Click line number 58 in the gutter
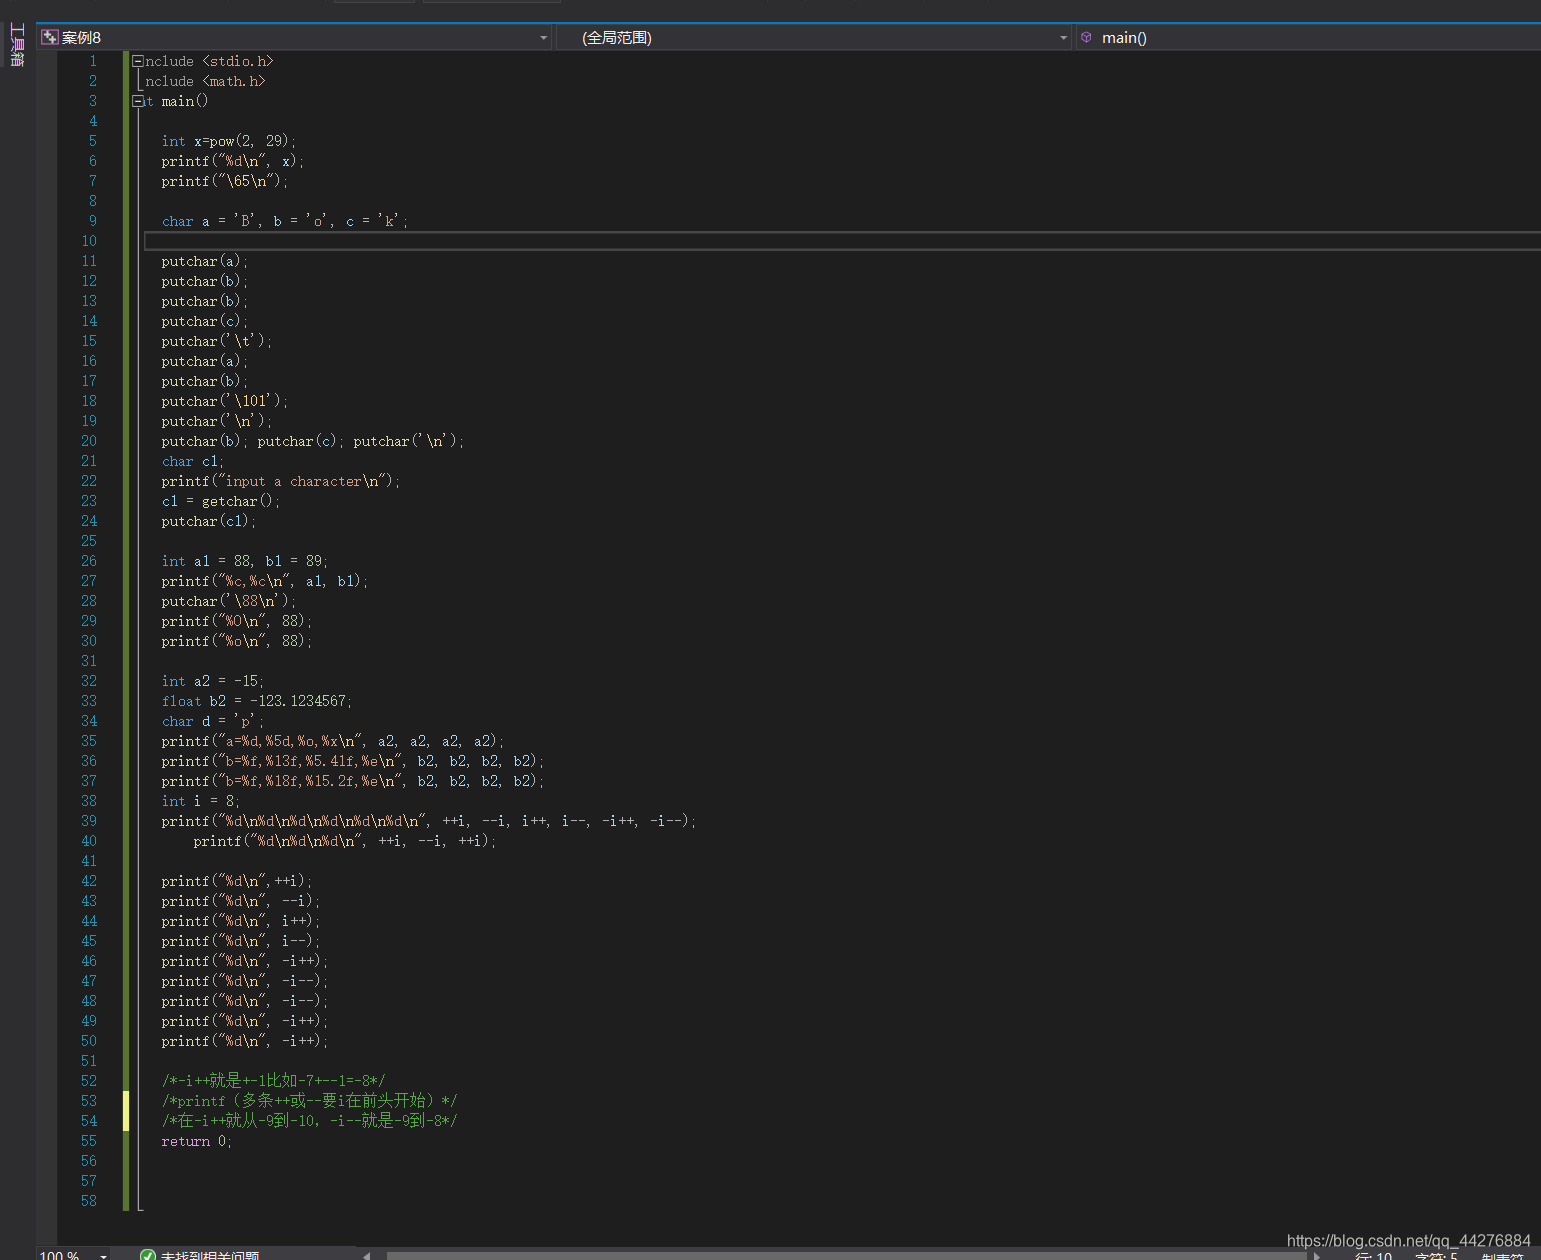Image resolution: width=1541 pixels, height=1260 pixels. point(89,1201)
